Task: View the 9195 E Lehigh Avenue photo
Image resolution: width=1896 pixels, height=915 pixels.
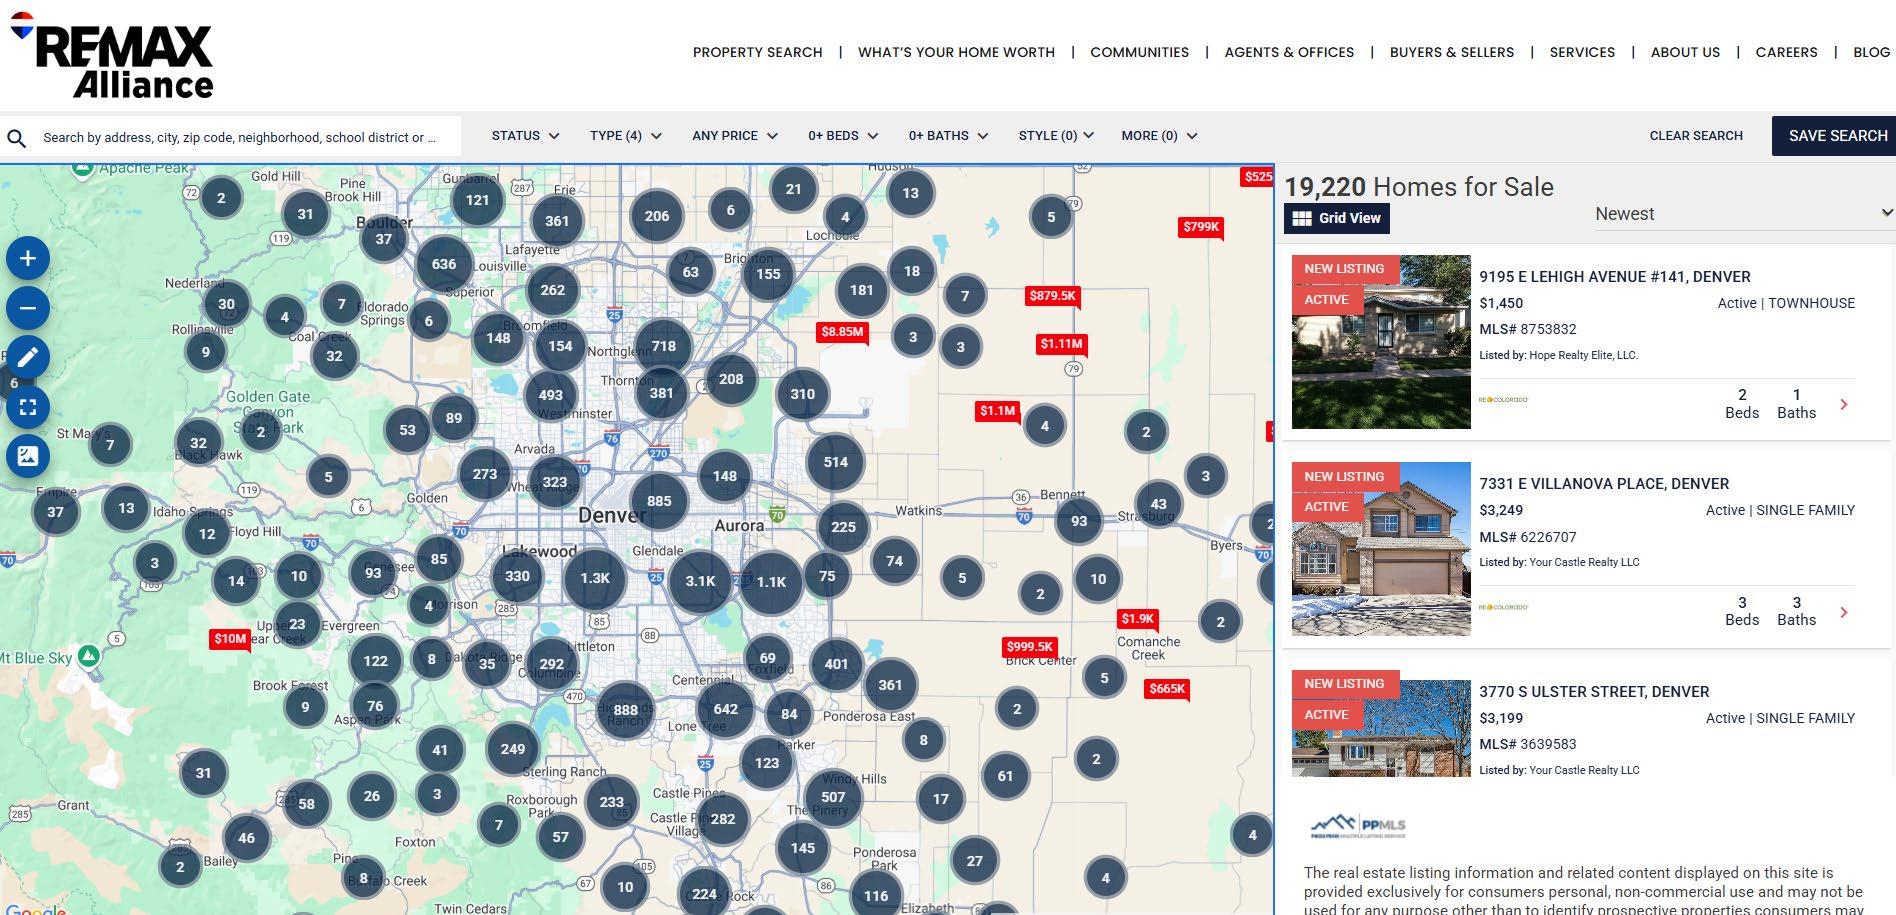Action: tap(1381, 342)
